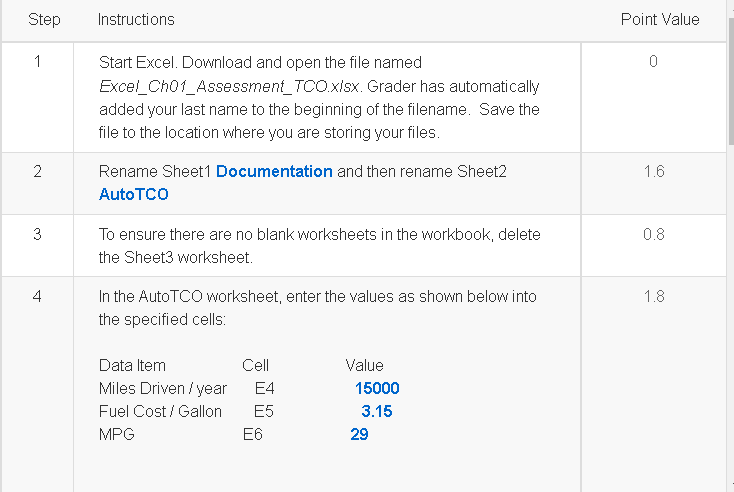Viewport: 734px width, 492px height.
Task: Click the cell reference E4
Action: click(x=264, y=388)
